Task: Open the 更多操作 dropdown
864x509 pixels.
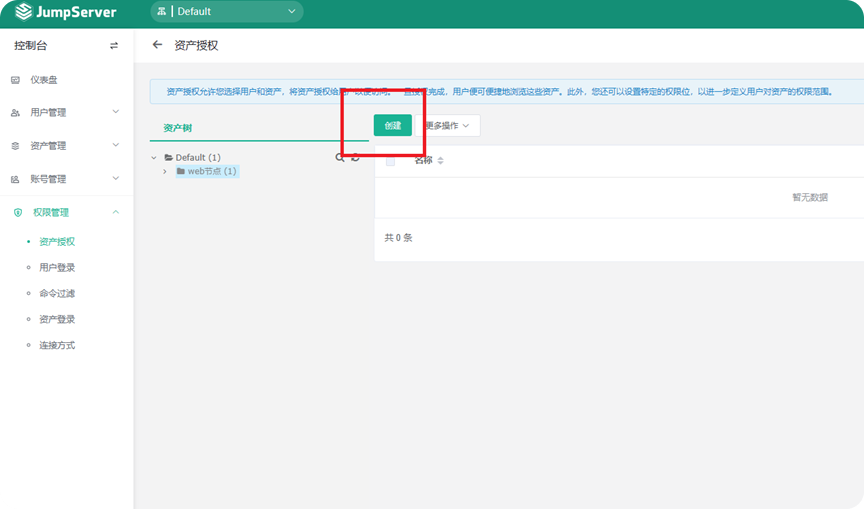Action: [447, 126]
